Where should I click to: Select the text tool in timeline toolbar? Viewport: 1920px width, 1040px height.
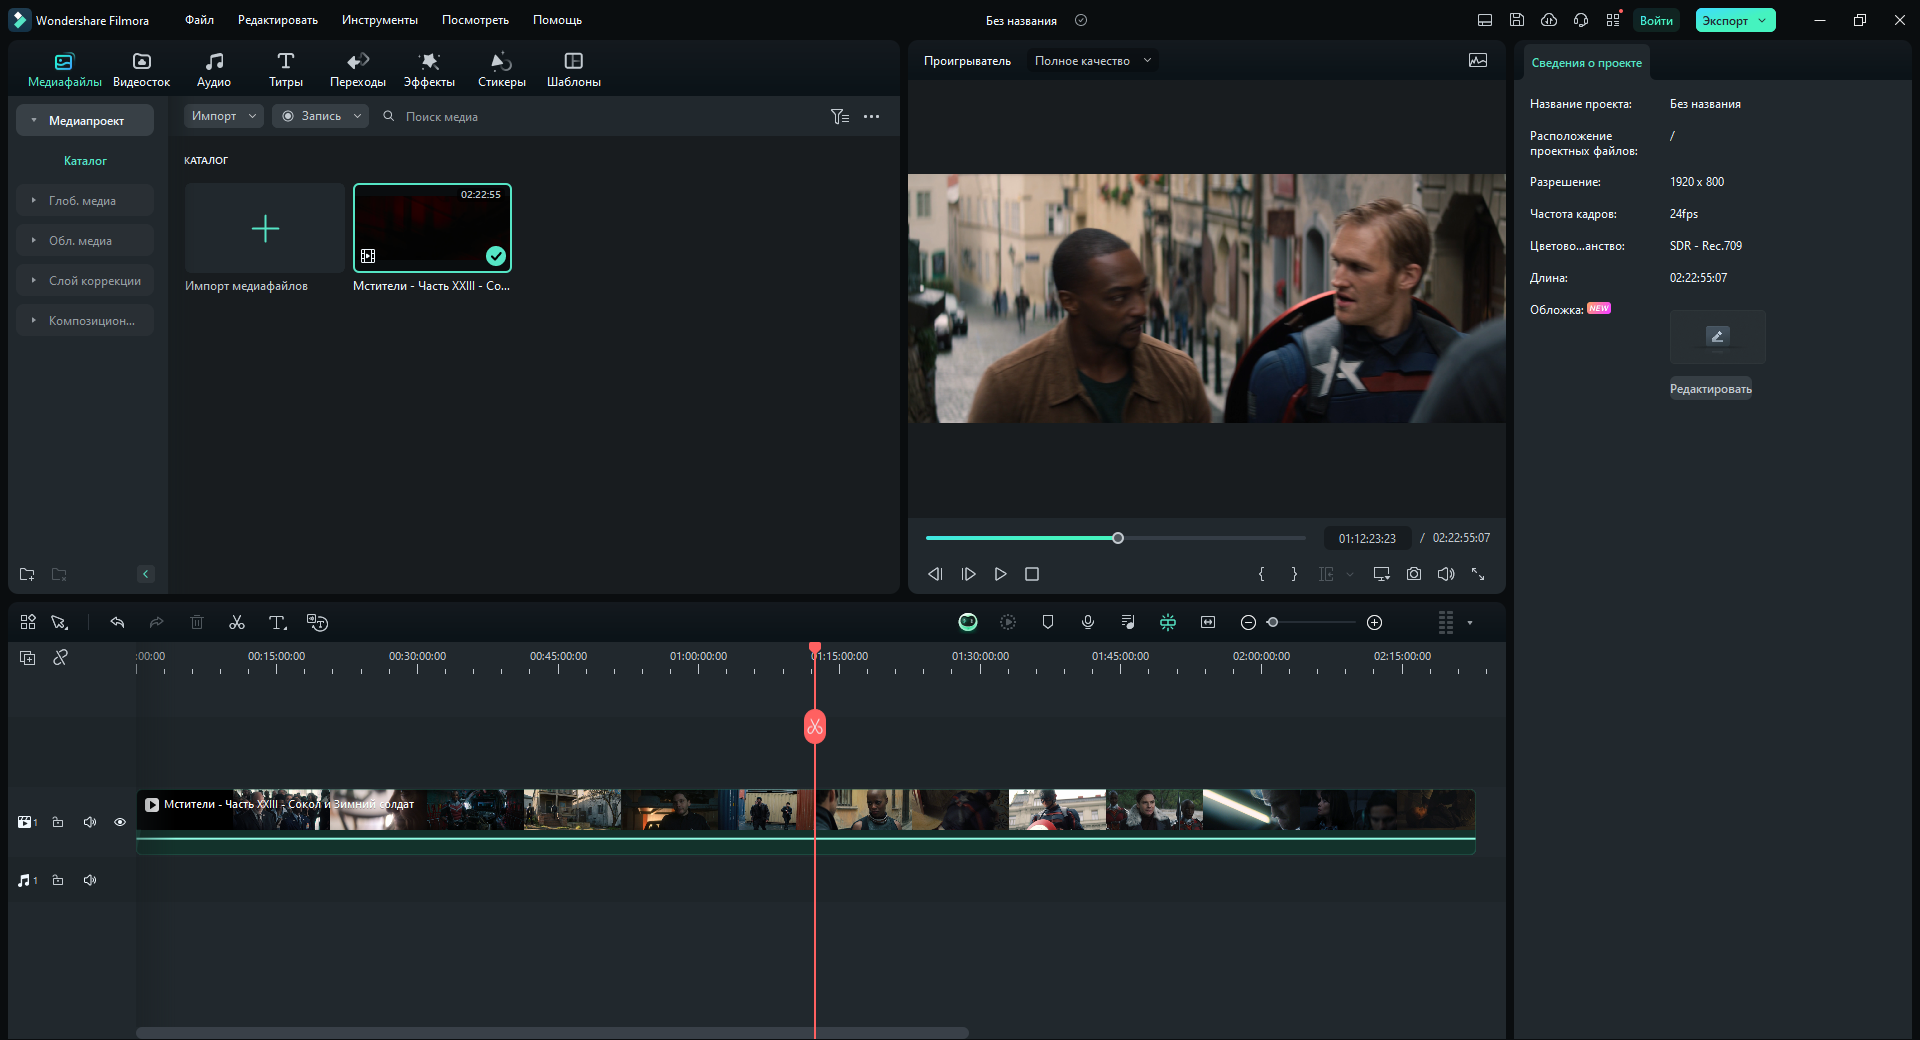(x=277, y=623)
